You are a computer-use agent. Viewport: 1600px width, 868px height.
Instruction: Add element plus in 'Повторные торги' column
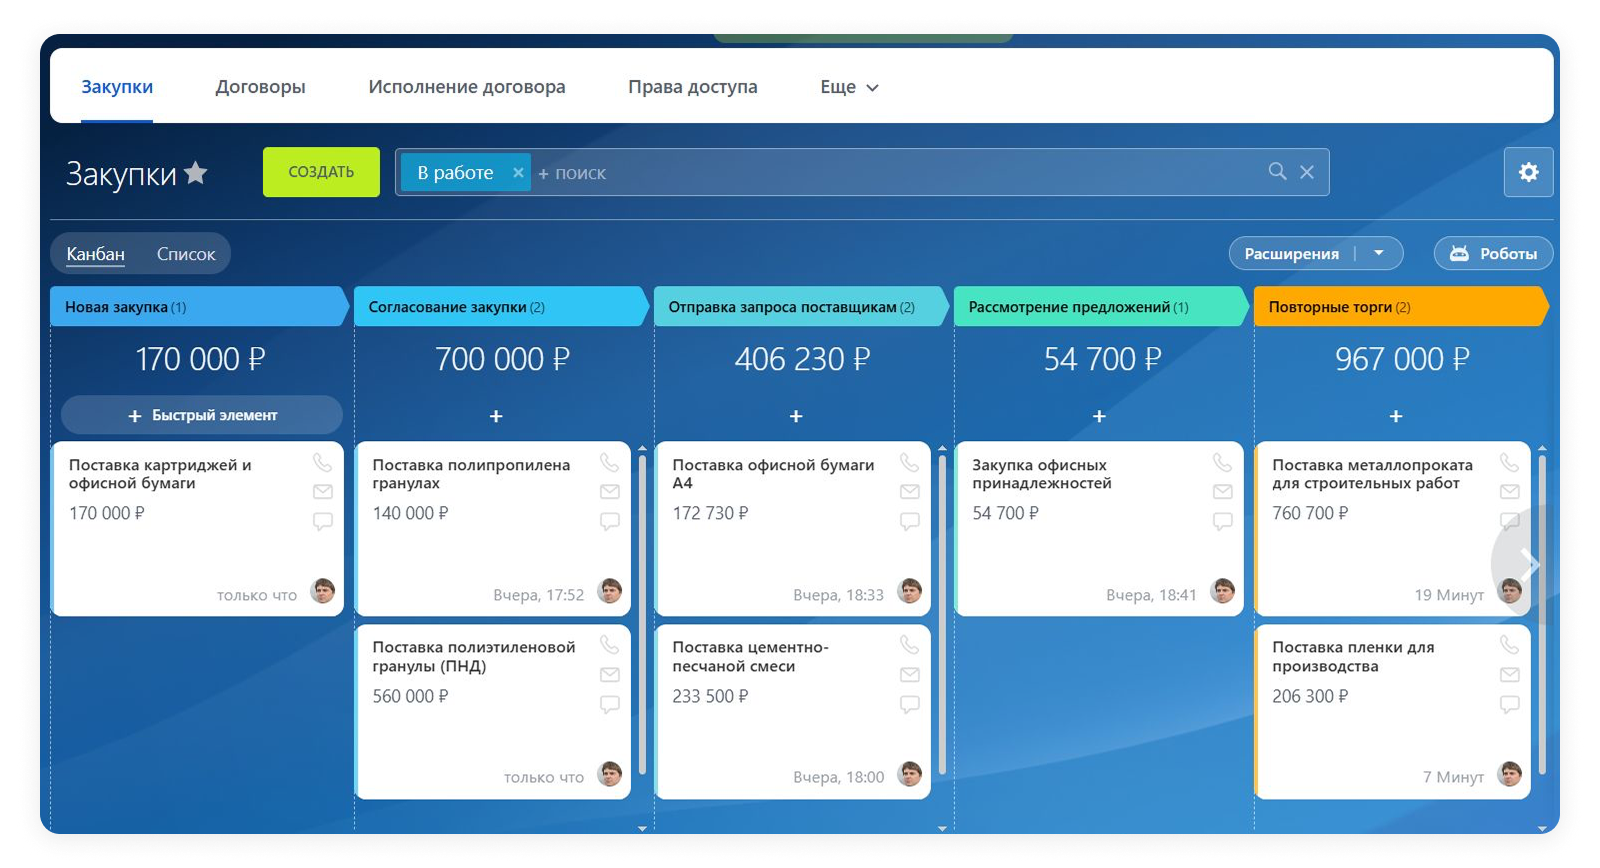pos(1396,416)
